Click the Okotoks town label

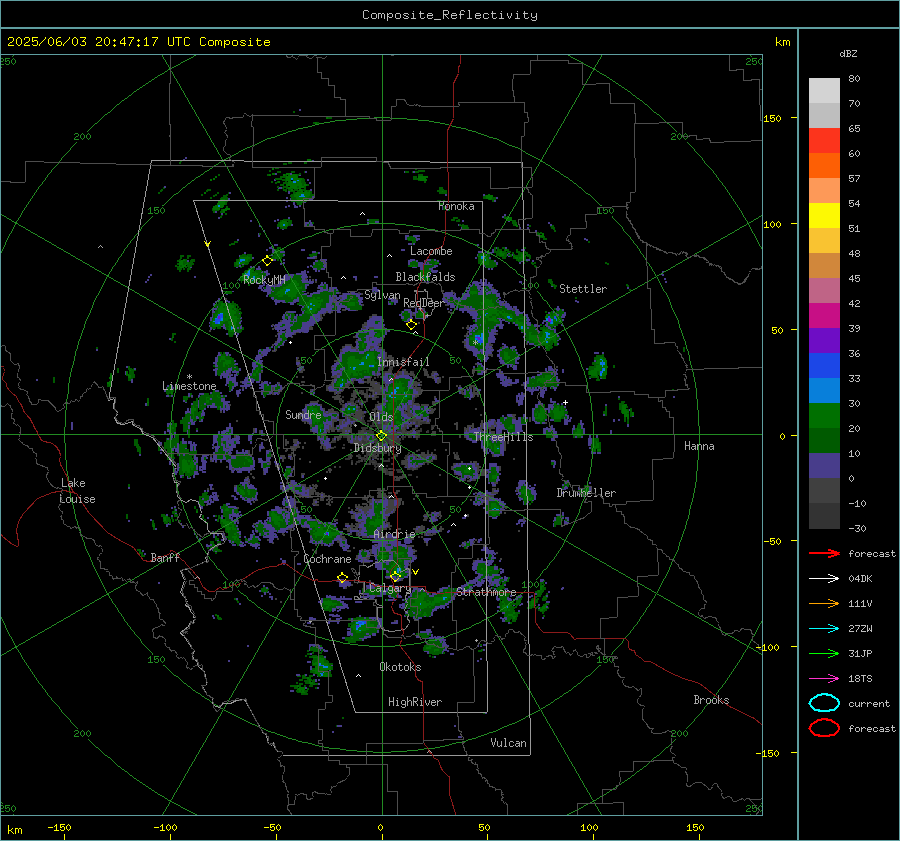(400, 667)
